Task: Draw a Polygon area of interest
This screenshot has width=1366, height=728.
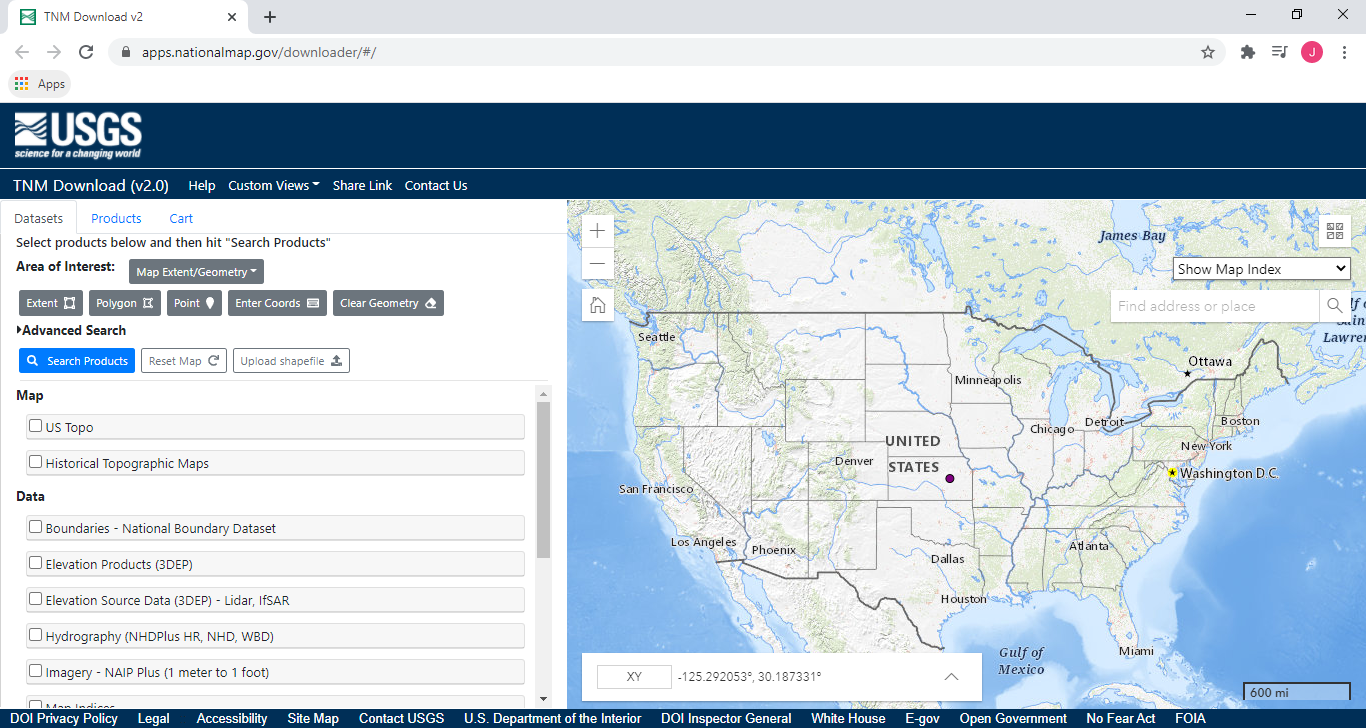Action: click(x=125, y=303)
